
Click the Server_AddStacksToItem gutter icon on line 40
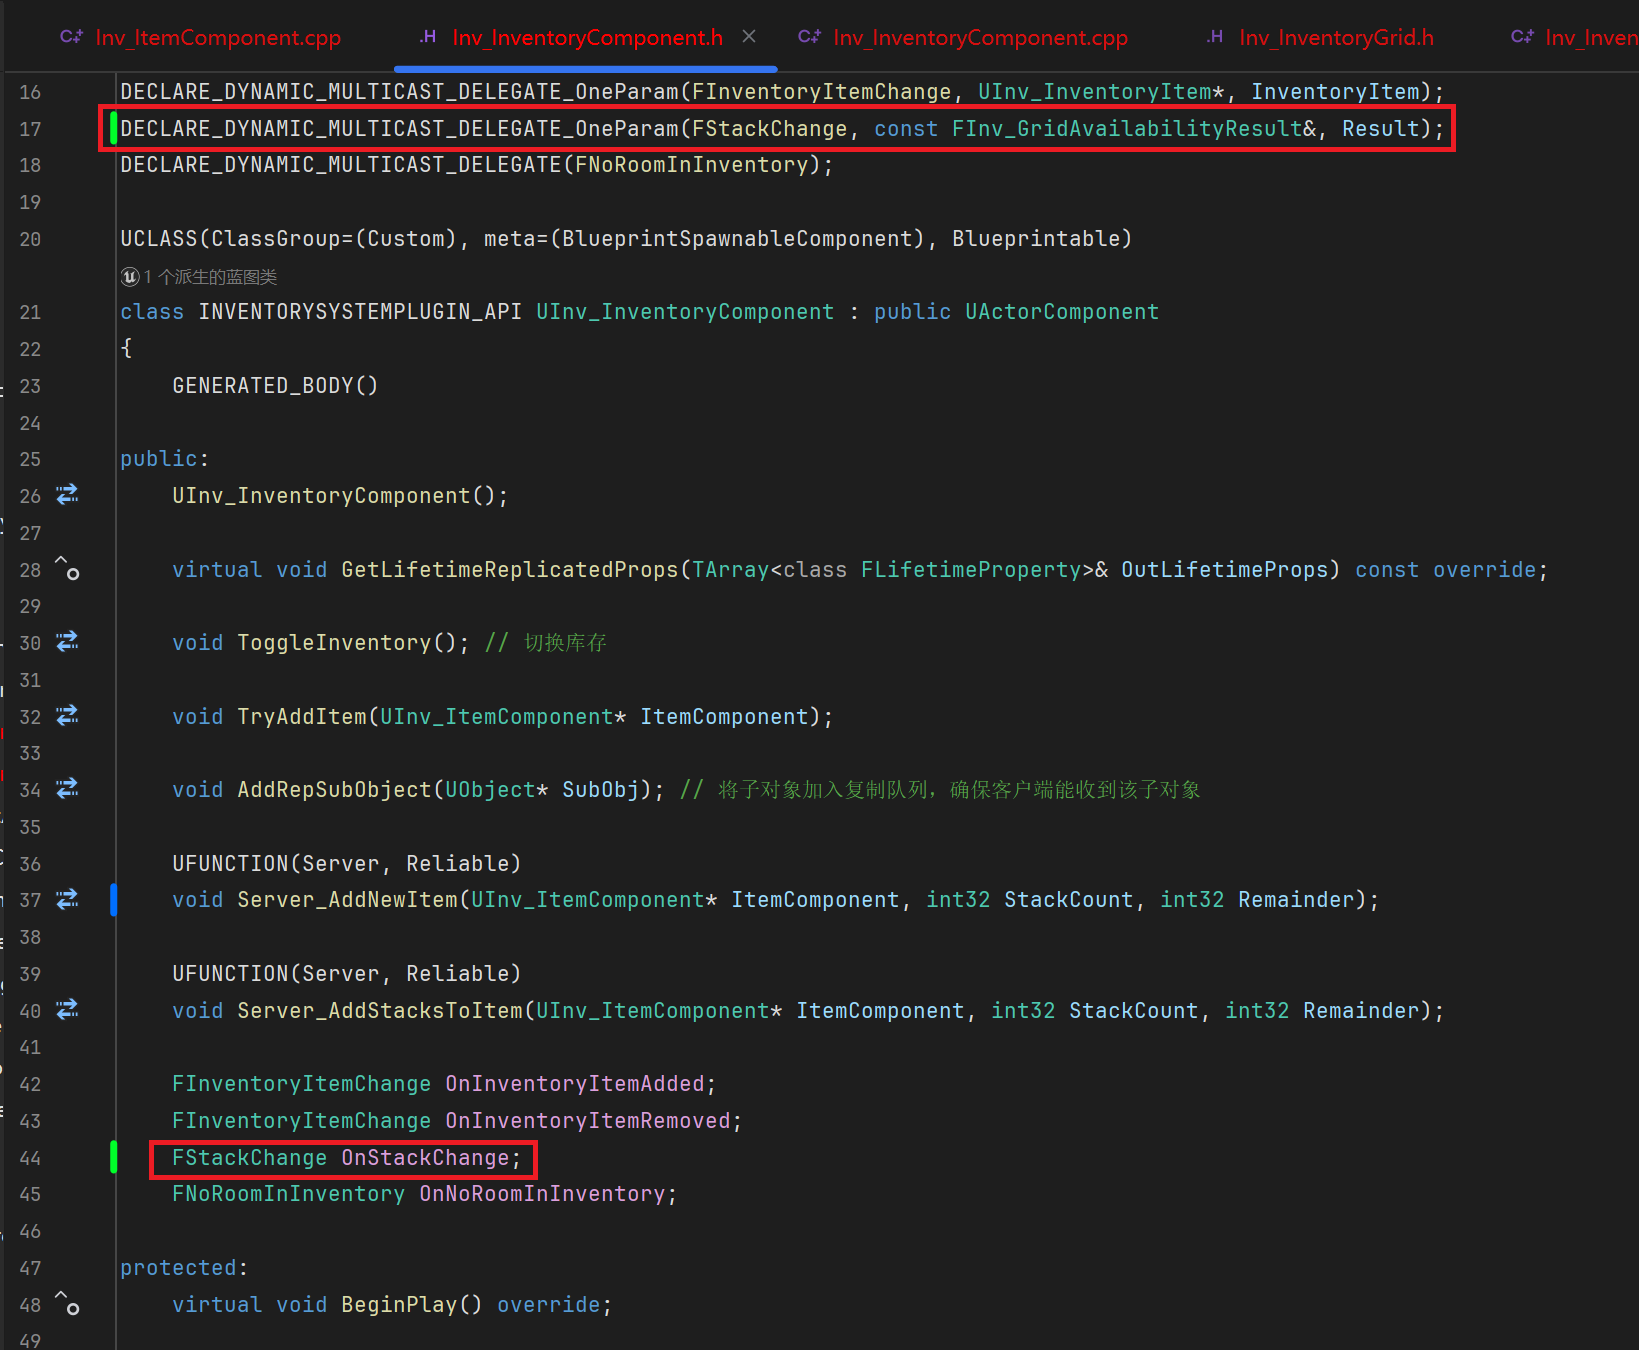(x=67, y=1010)
